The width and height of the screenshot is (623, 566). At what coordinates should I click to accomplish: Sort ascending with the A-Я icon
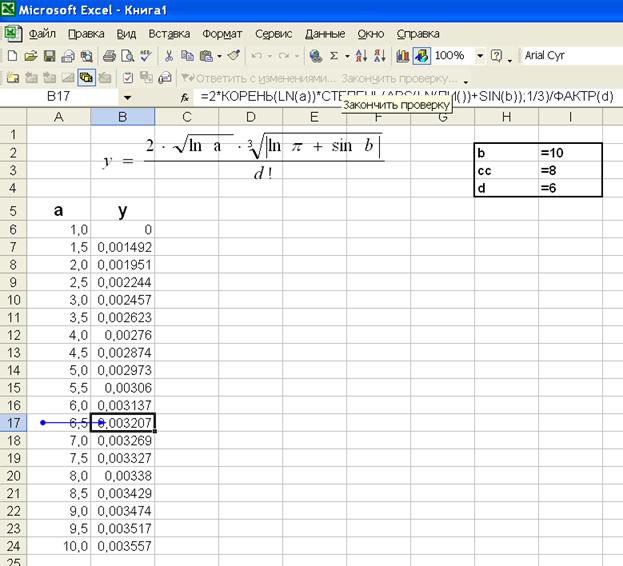click(x=361, y=56)
